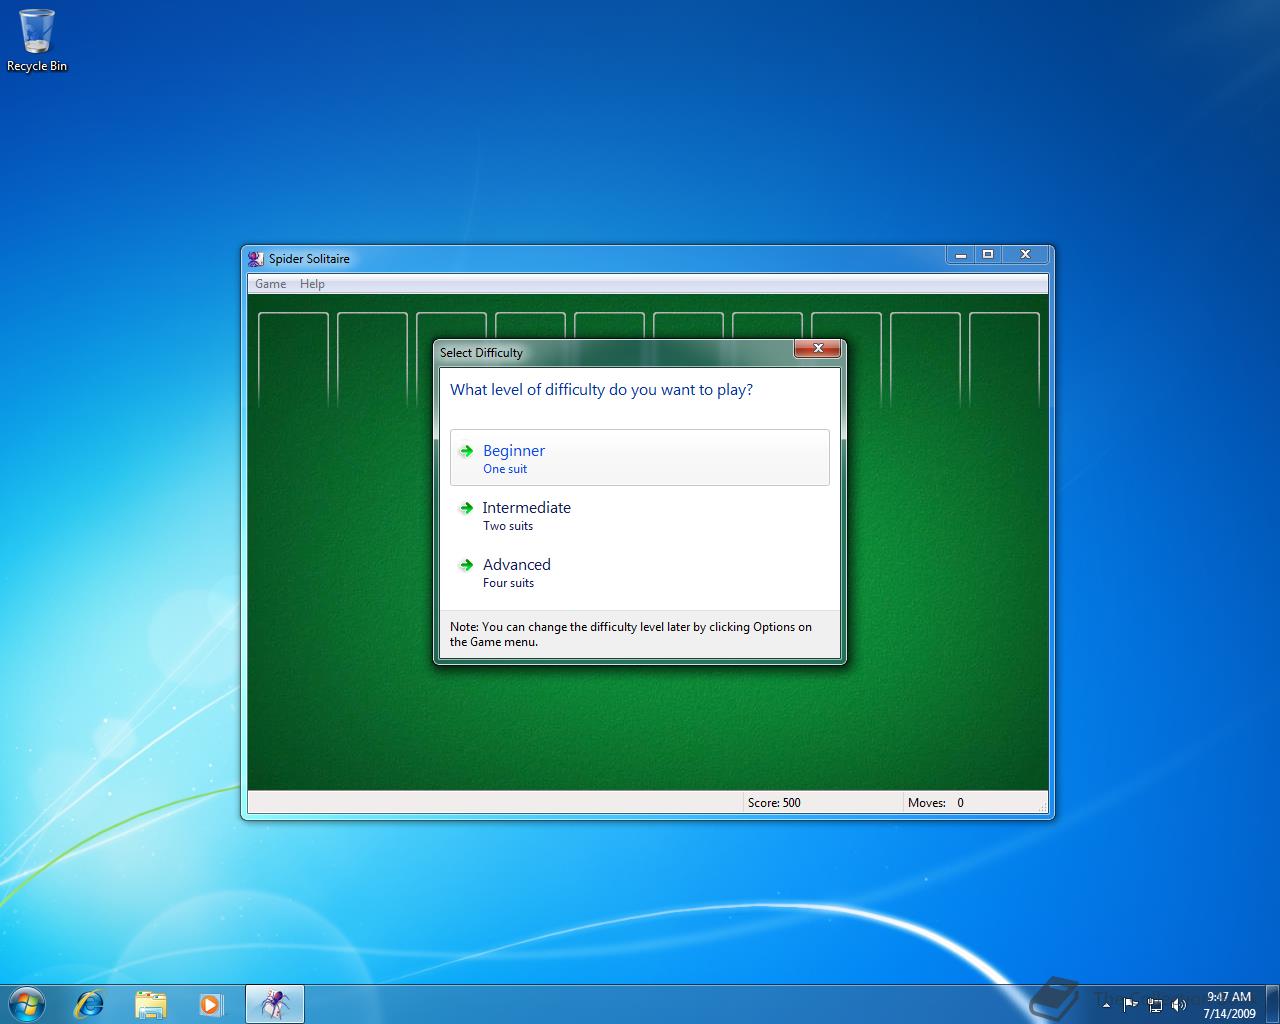Click the note about changing difficulty later
Viewport: 1280px width, 1024px height.
point(631,634)
